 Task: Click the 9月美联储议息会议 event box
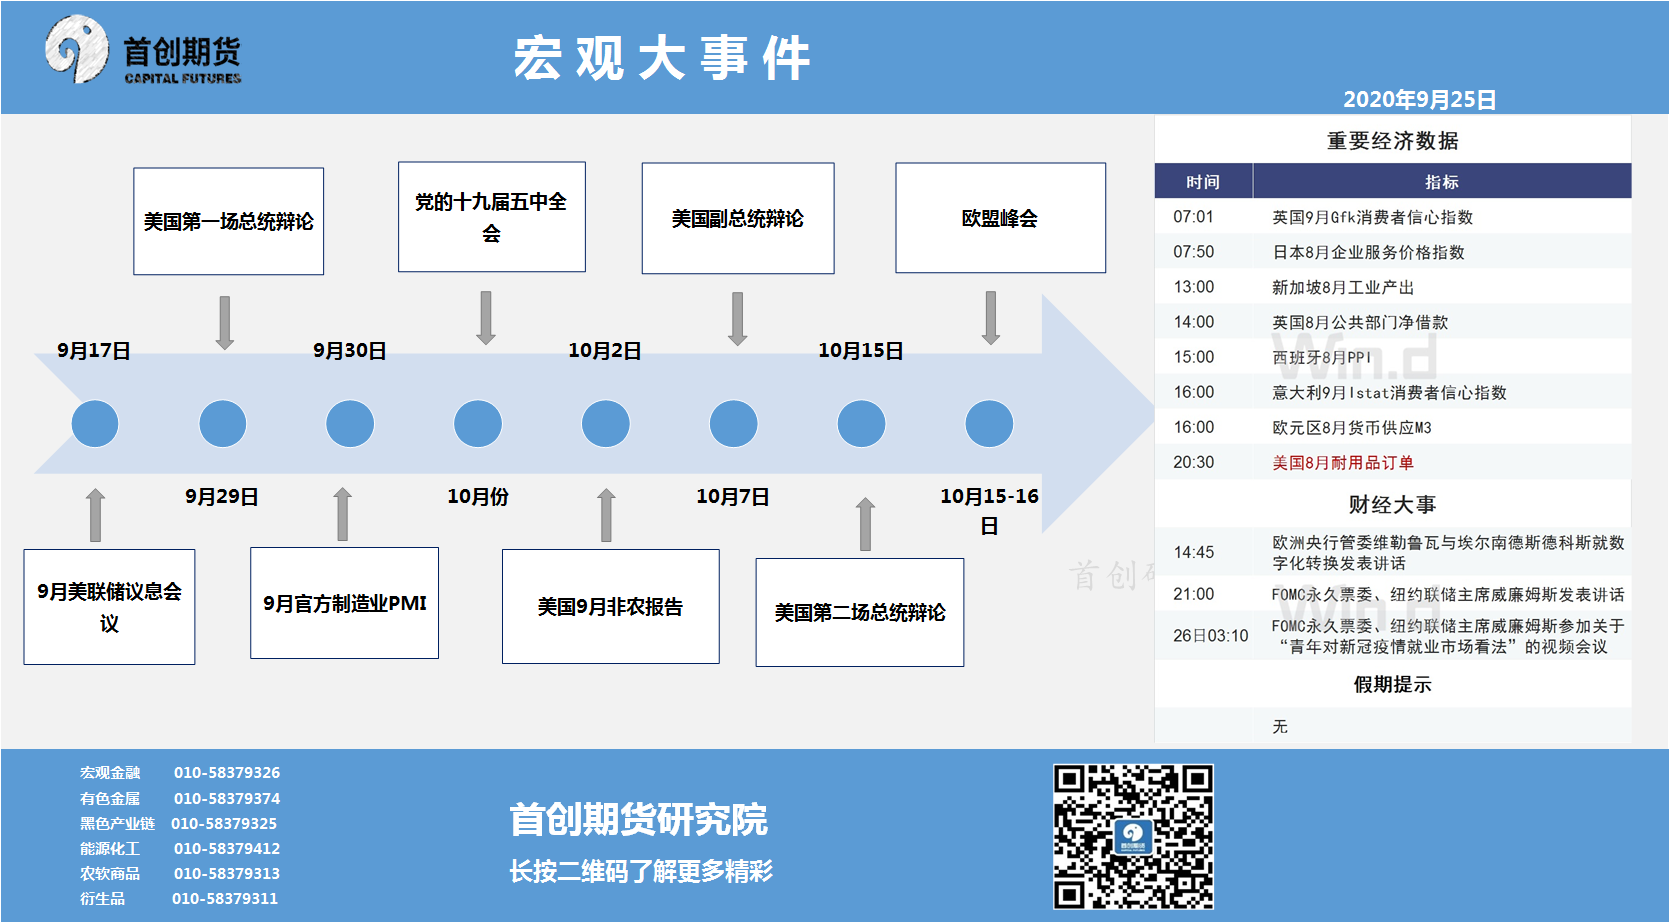pyautogui.click(x=110, y=607)
